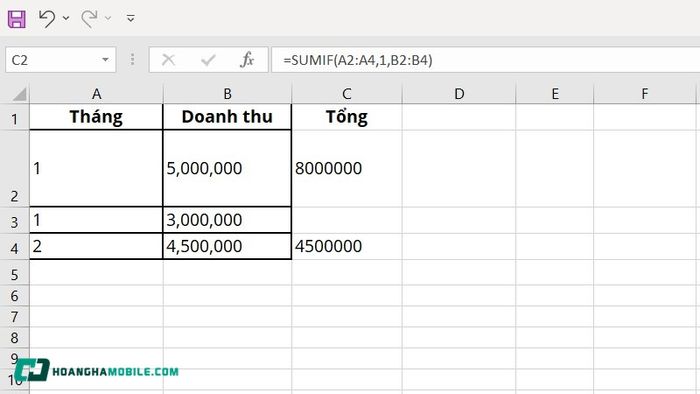Click cell with 4,500,000 in column B
700x394 pixels.
tap(227, 246)
